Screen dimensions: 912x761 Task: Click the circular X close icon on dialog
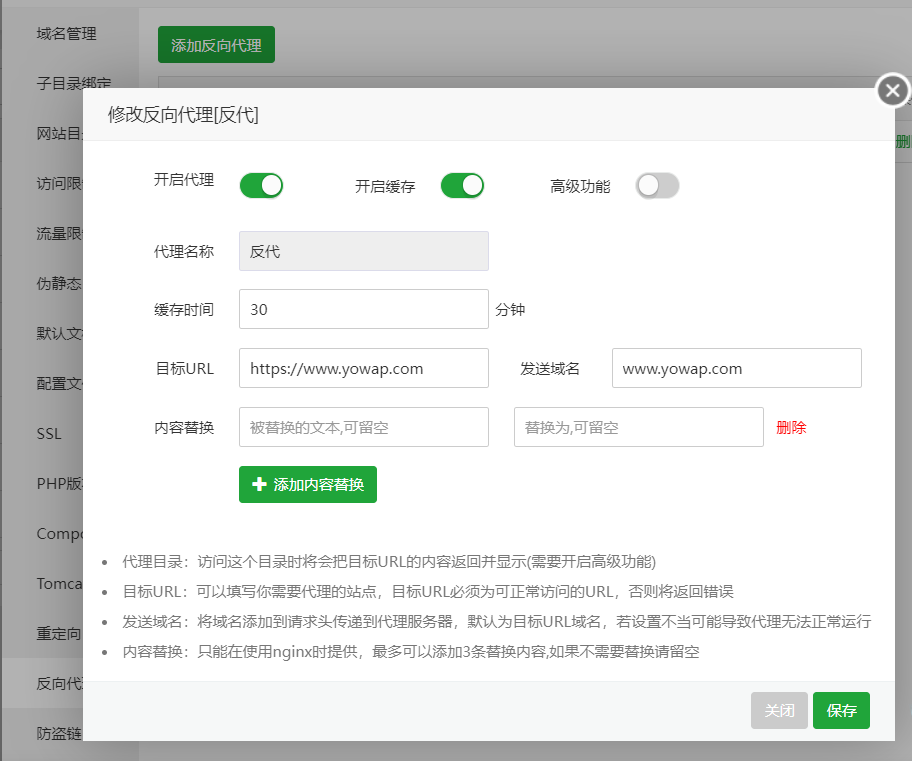[891, 90]
